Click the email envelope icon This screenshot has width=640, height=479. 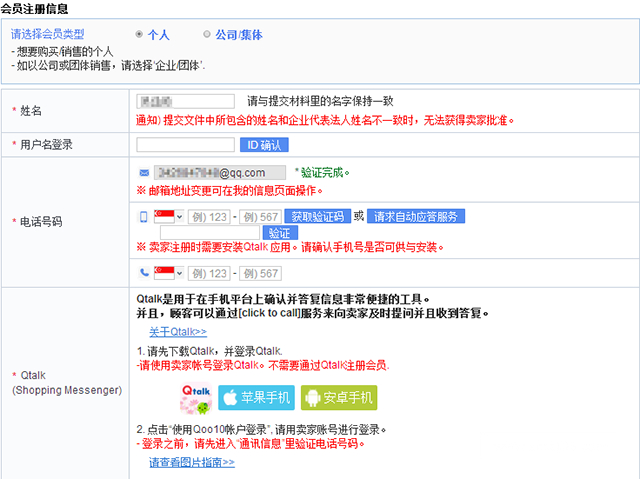pyautogui.click(x=145, y=172)
